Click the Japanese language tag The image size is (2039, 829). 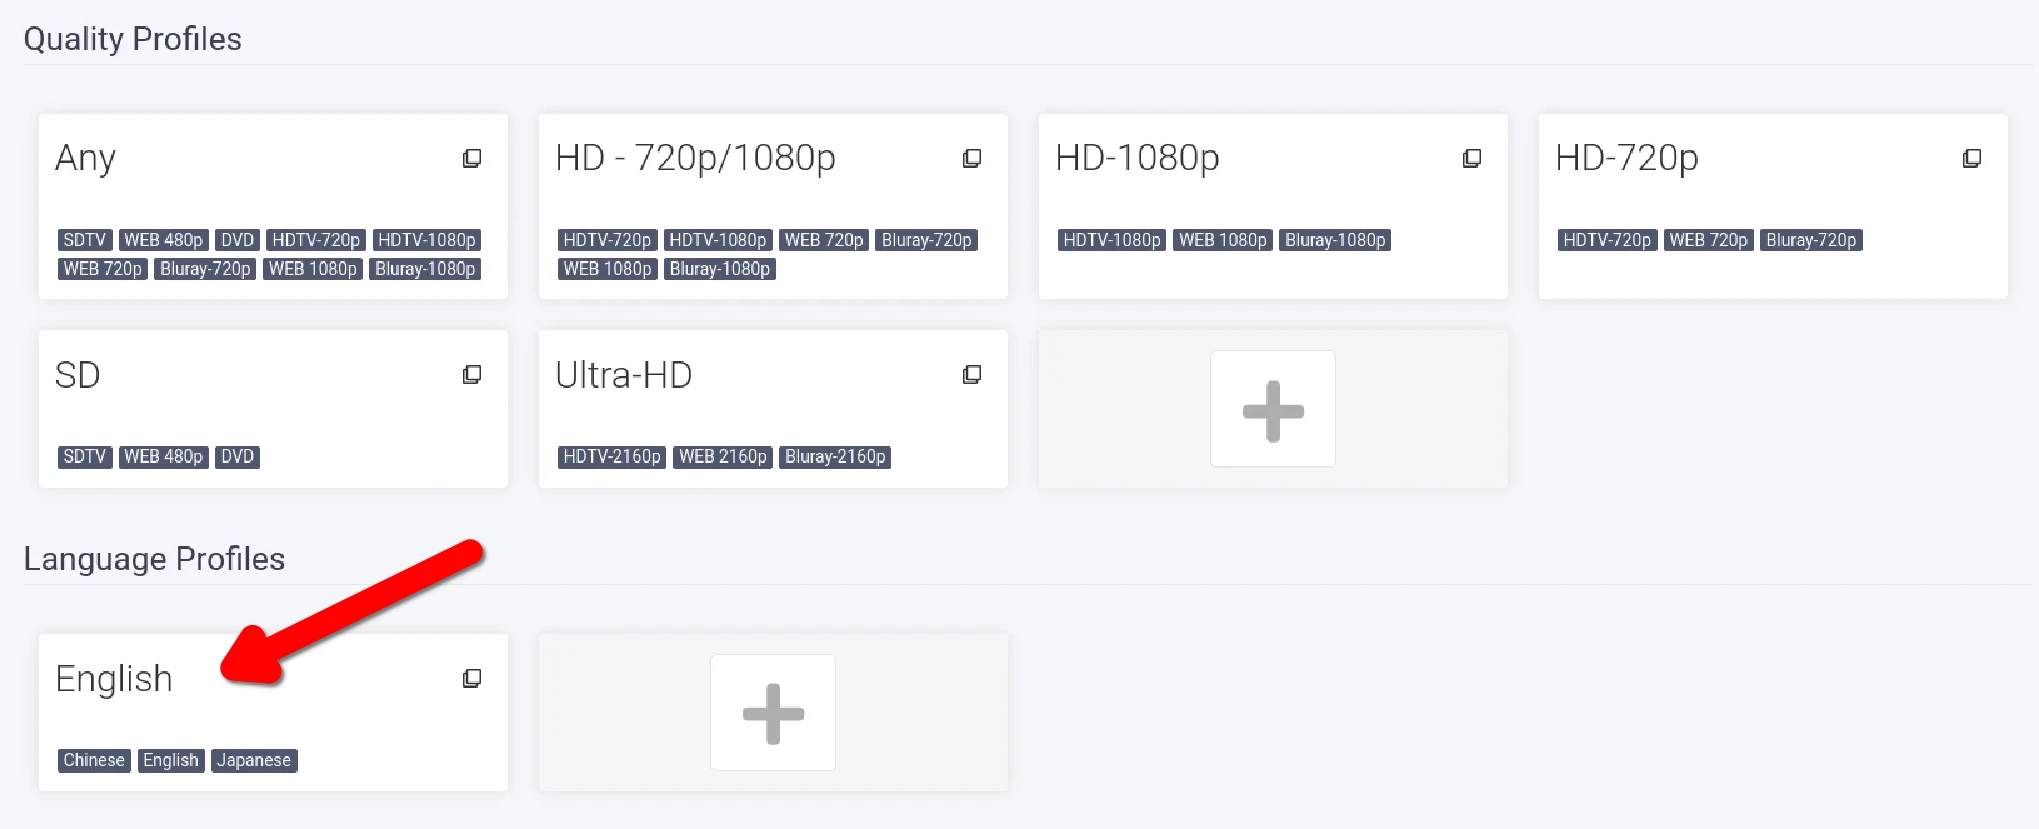254,760
